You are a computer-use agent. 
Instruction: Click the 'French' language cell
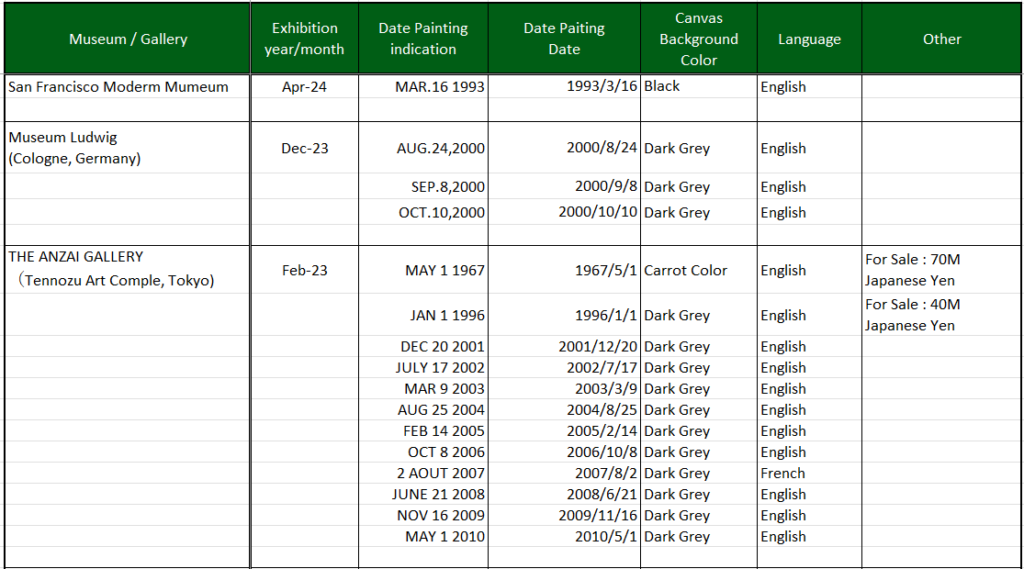[x=809, y=473]
